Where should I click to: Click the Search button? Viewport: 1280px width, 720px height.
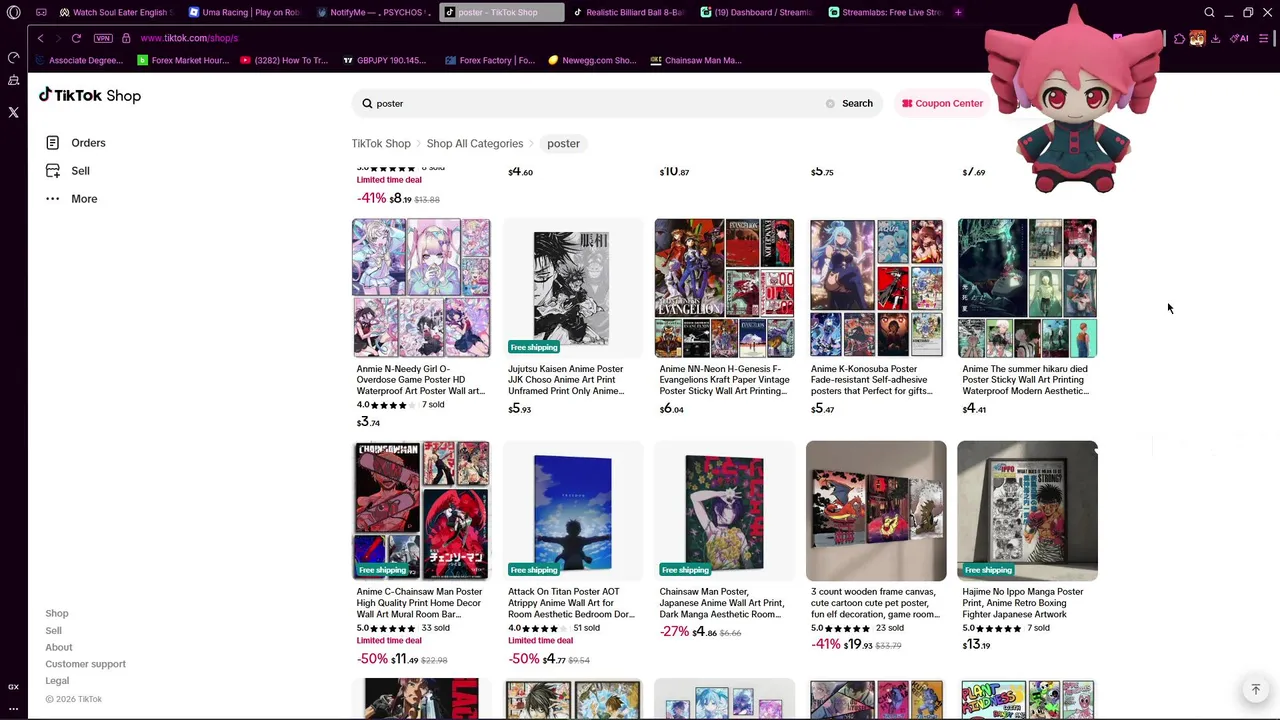857,103
